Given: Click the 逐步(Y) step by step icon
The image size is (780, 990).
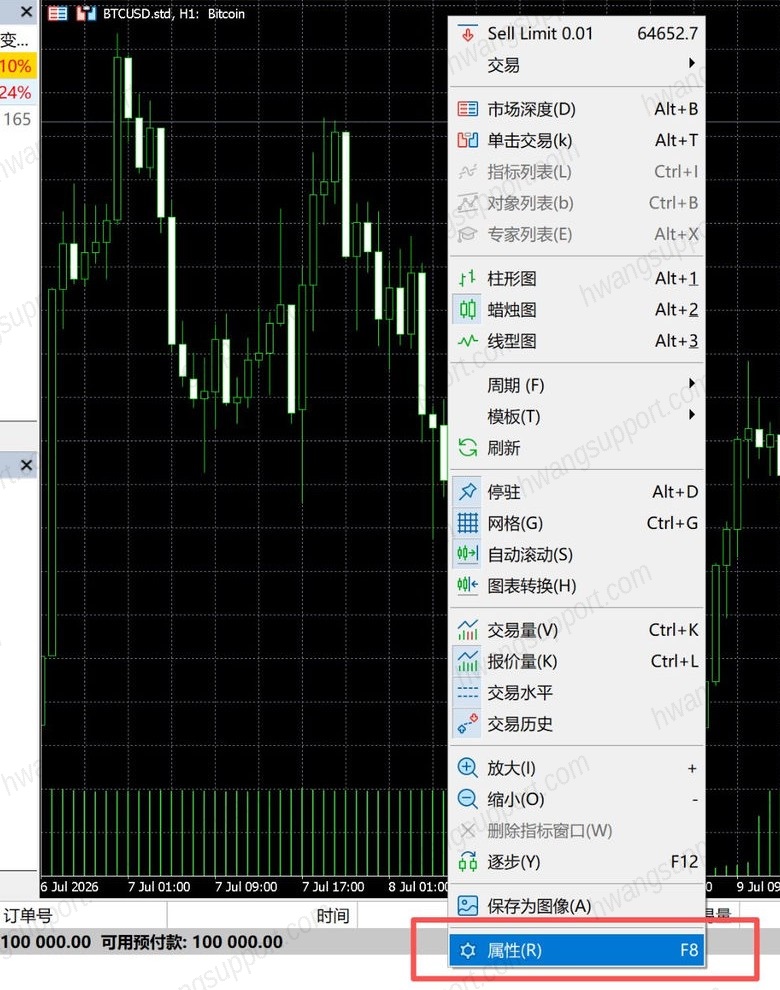Looking at the screenshot, I should coord(467,861).
